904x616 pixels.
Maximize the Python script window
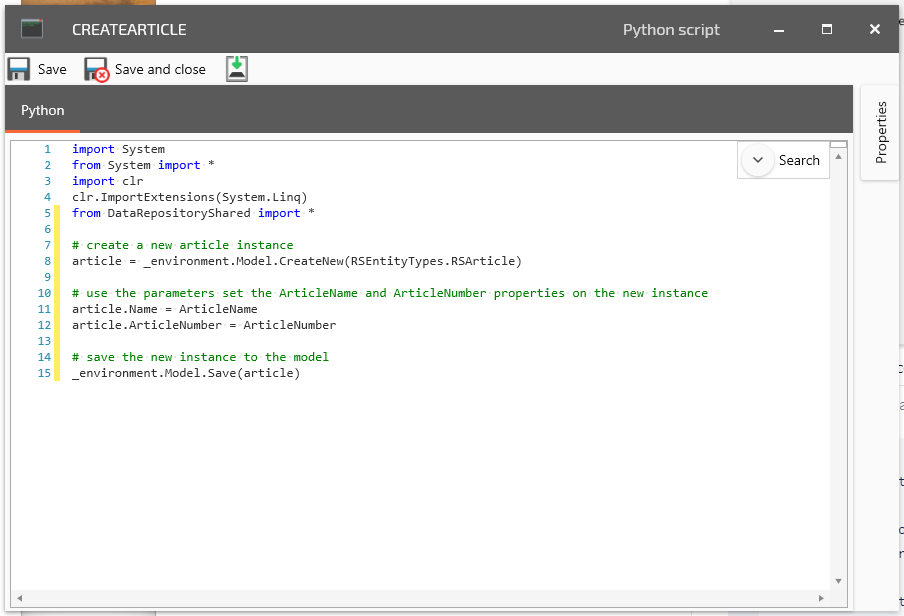pos(827,30)
